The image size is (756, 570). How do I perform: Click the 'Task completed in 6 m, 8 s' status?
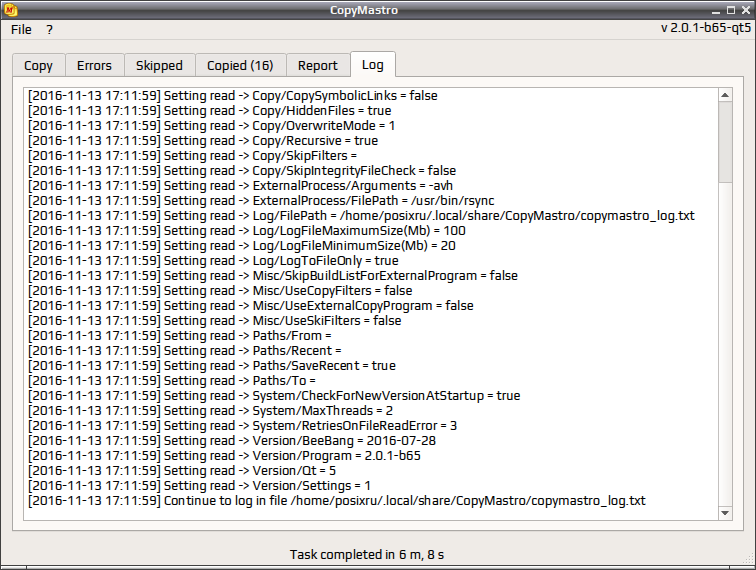coord(367,555)
